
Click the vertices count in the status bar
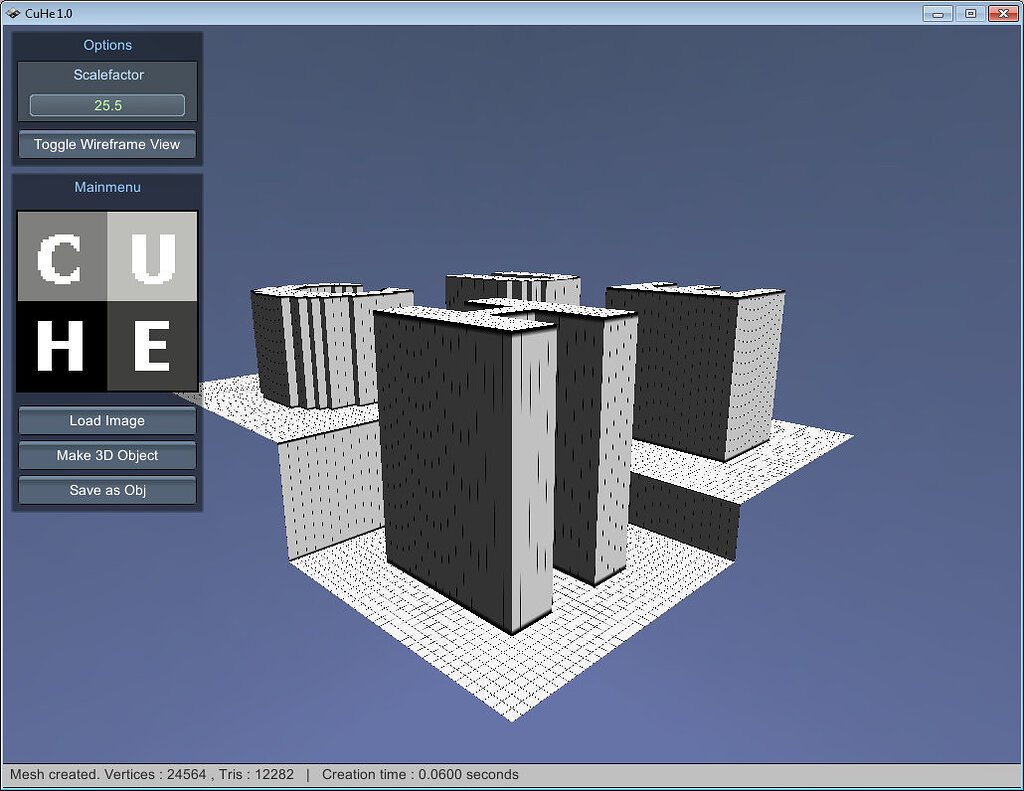[185, 774]
